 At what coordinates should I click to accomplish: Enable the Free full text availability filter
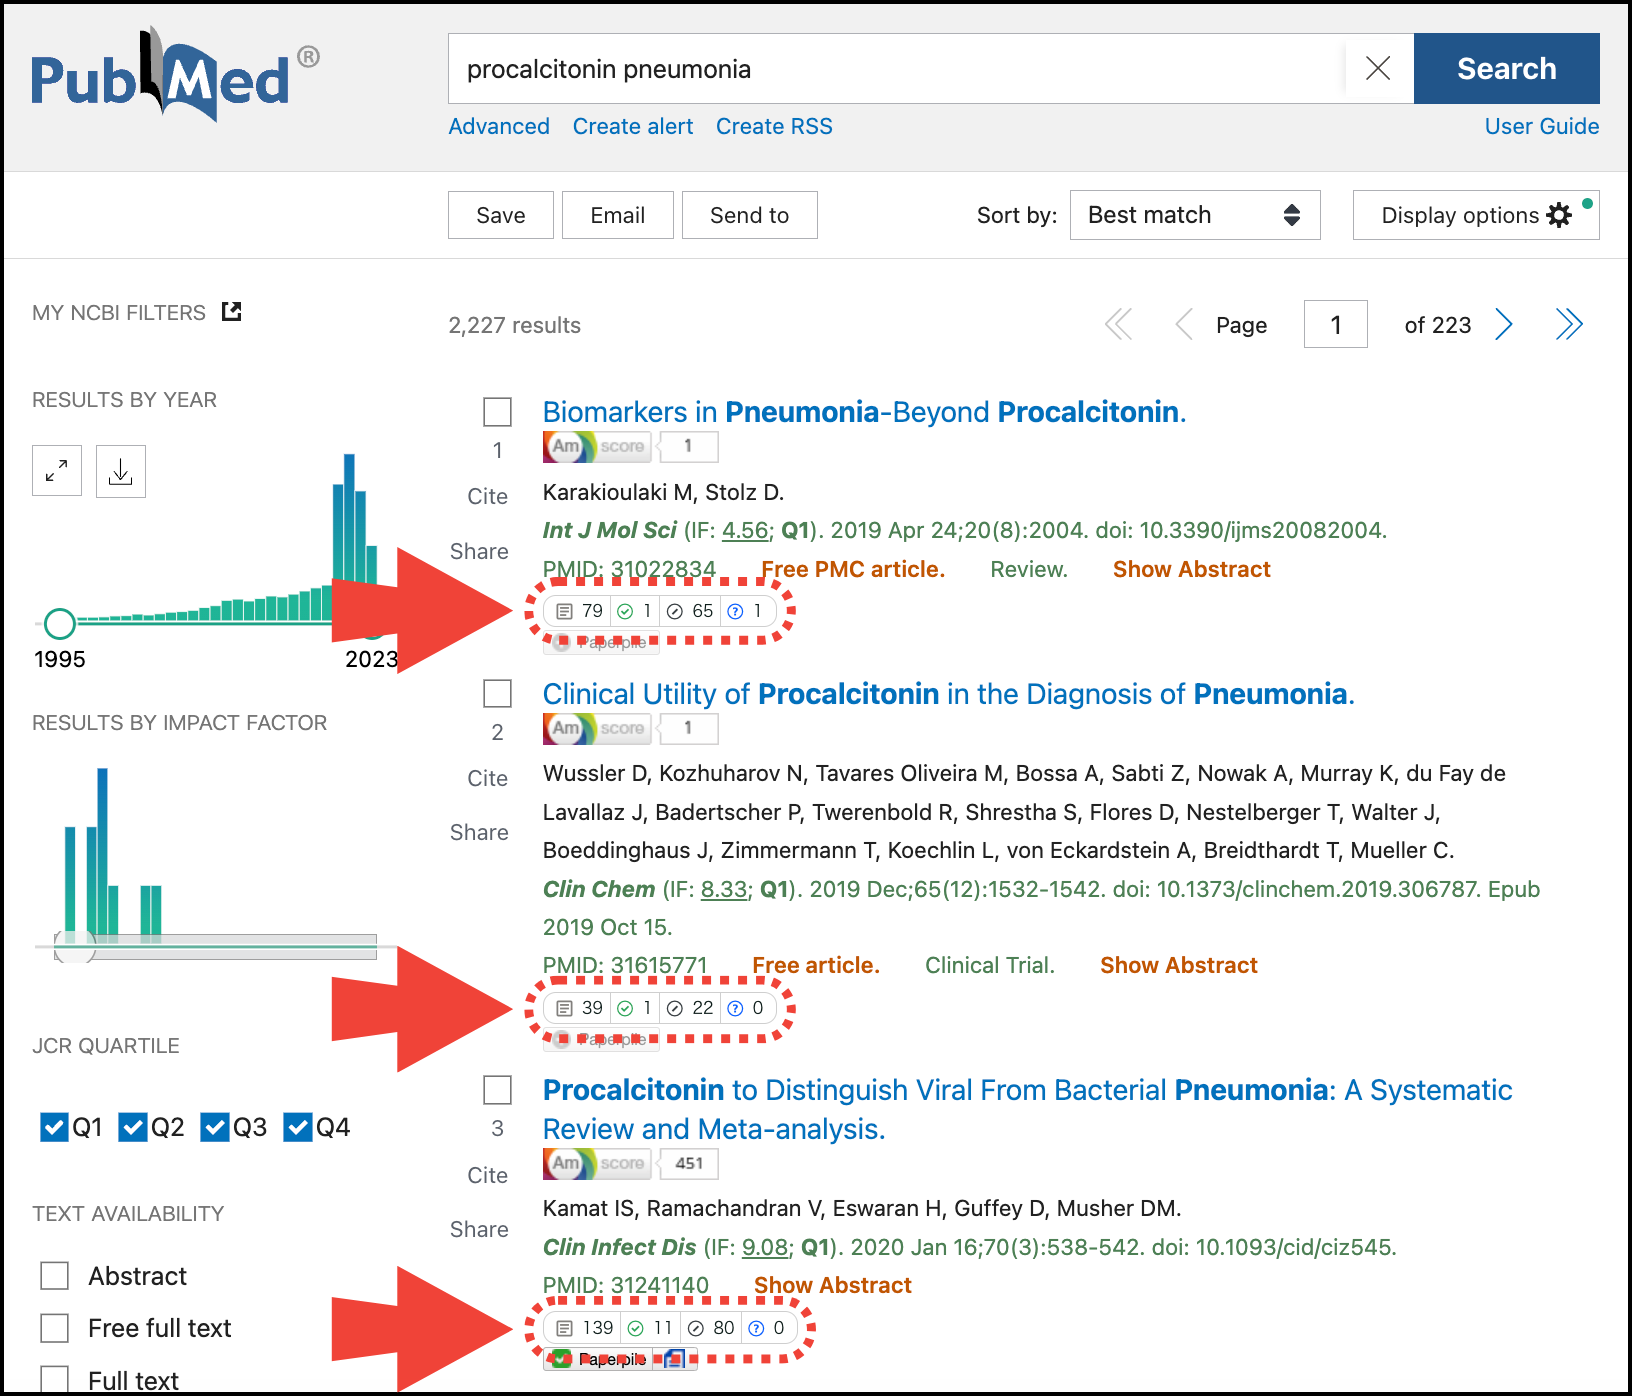pyautogui.click(x=54, y=1327)
